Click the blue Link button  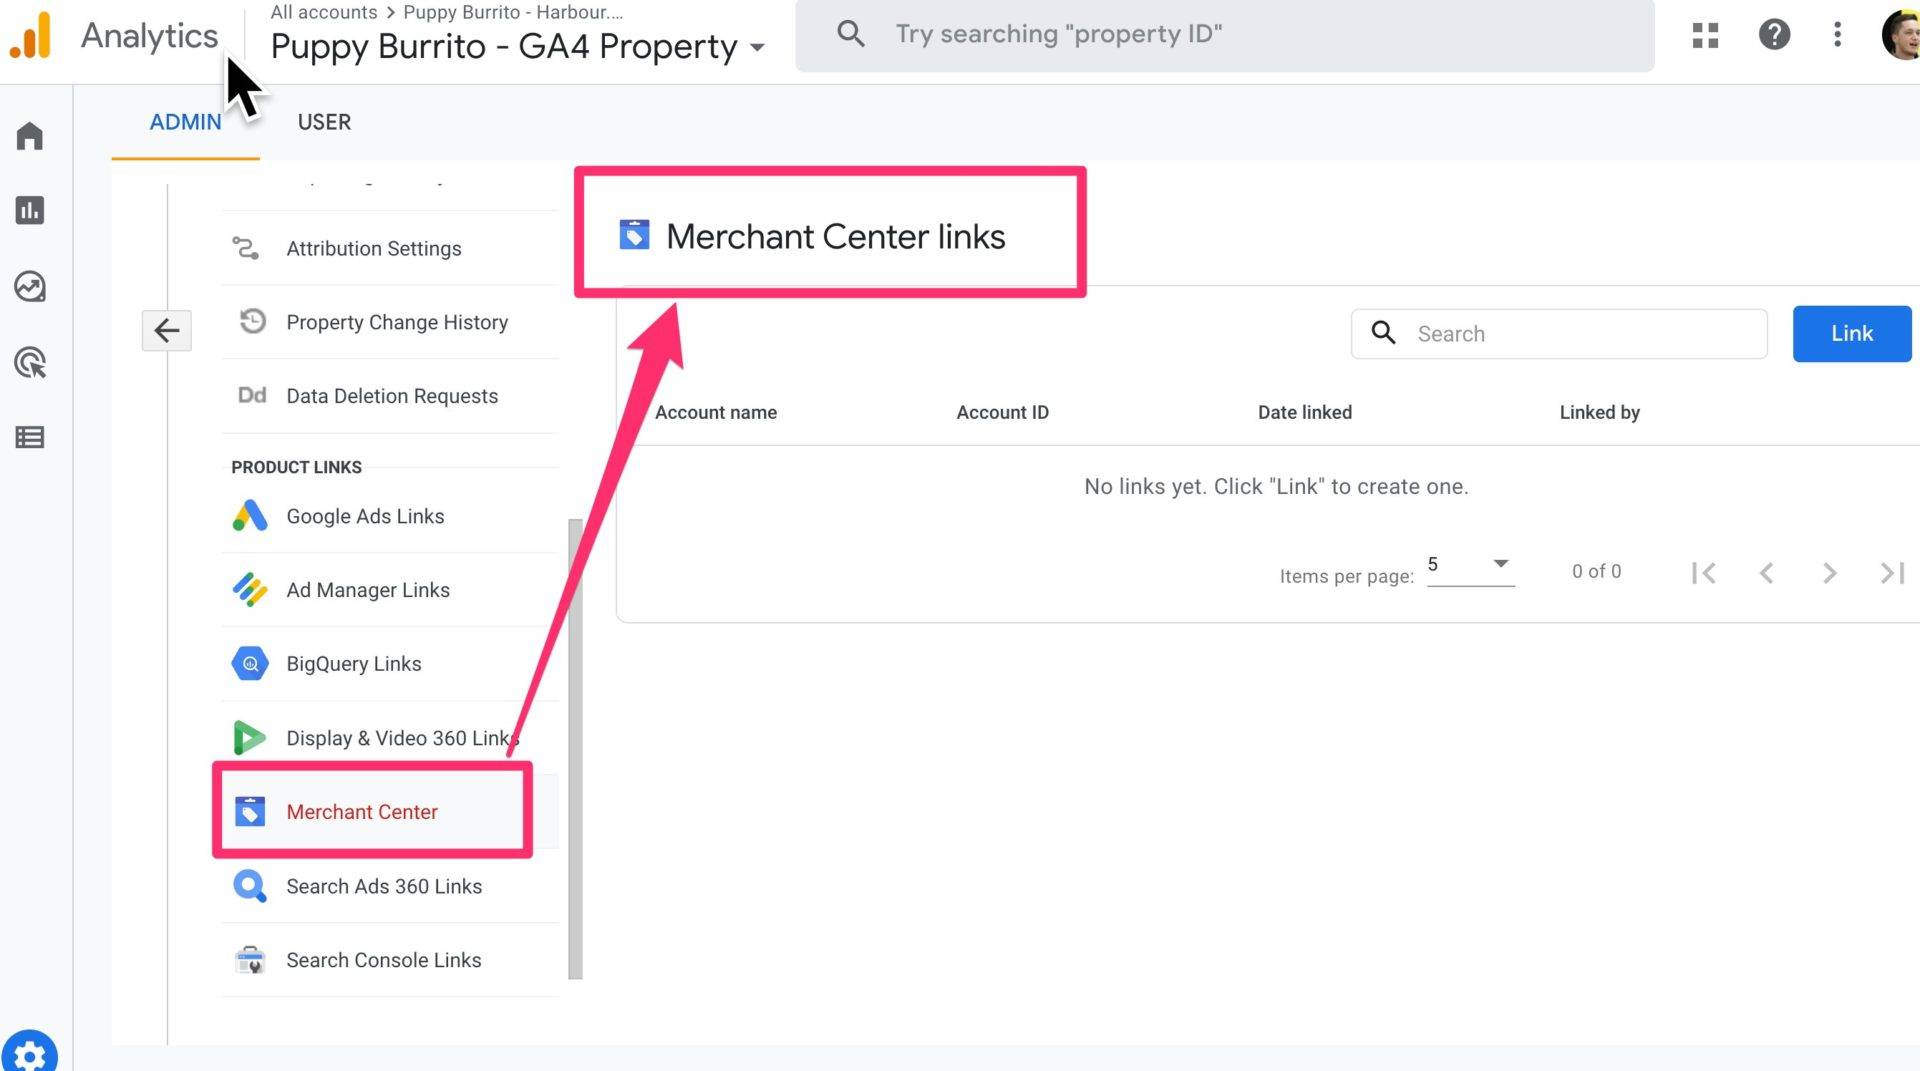click(1851, 333)
